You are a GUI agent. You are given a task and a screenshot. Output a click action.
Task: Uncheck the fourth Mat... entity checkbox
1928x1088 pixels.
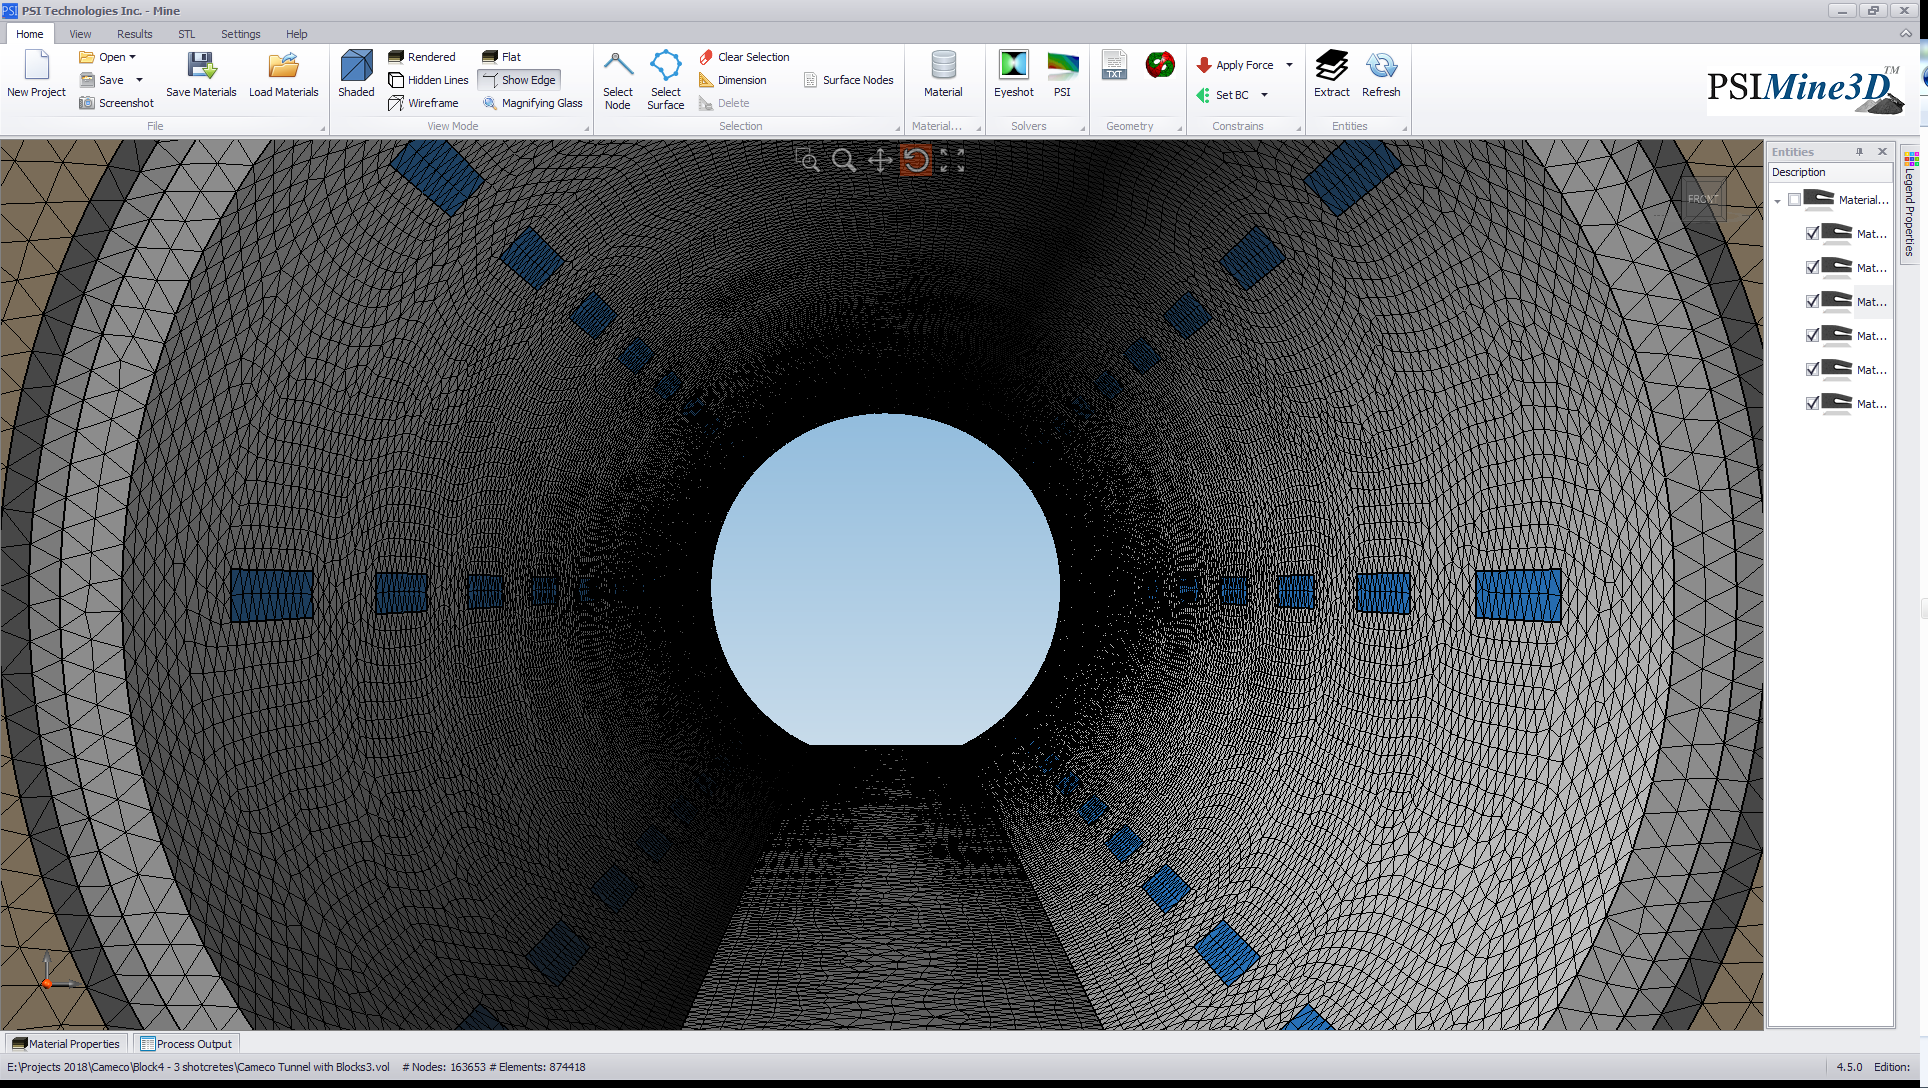(1813, 336)
